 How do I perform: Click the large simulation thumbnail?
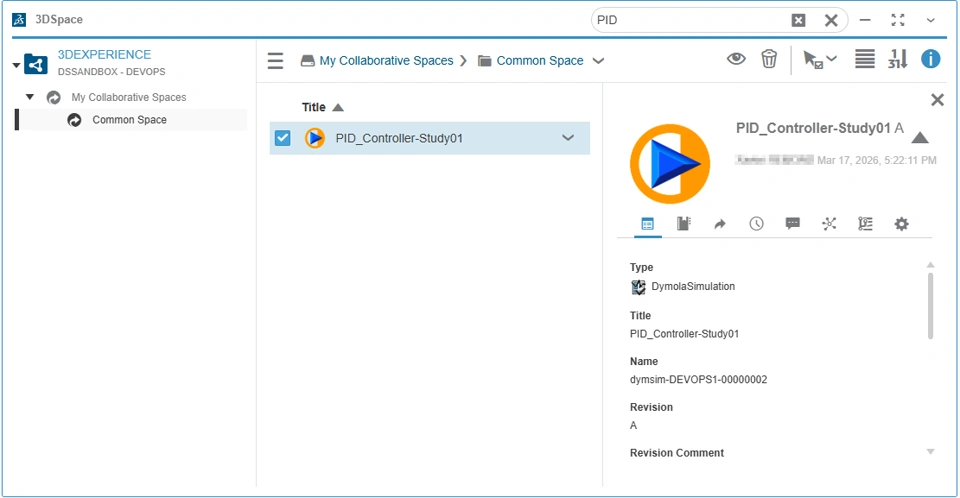pos(670,164)
